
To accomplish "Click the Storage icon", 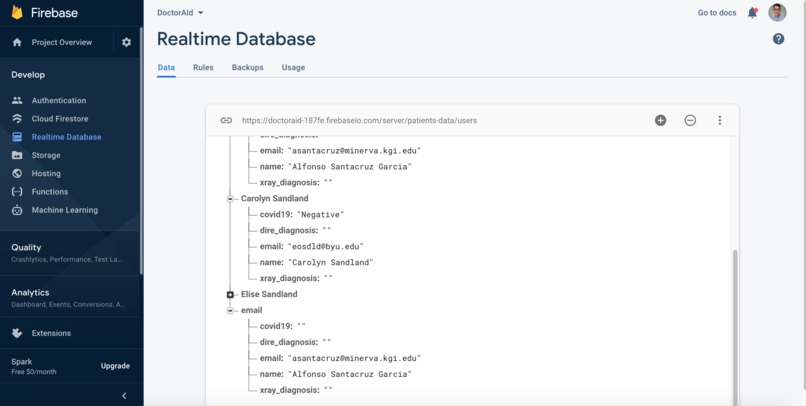I will click(17, 155).
